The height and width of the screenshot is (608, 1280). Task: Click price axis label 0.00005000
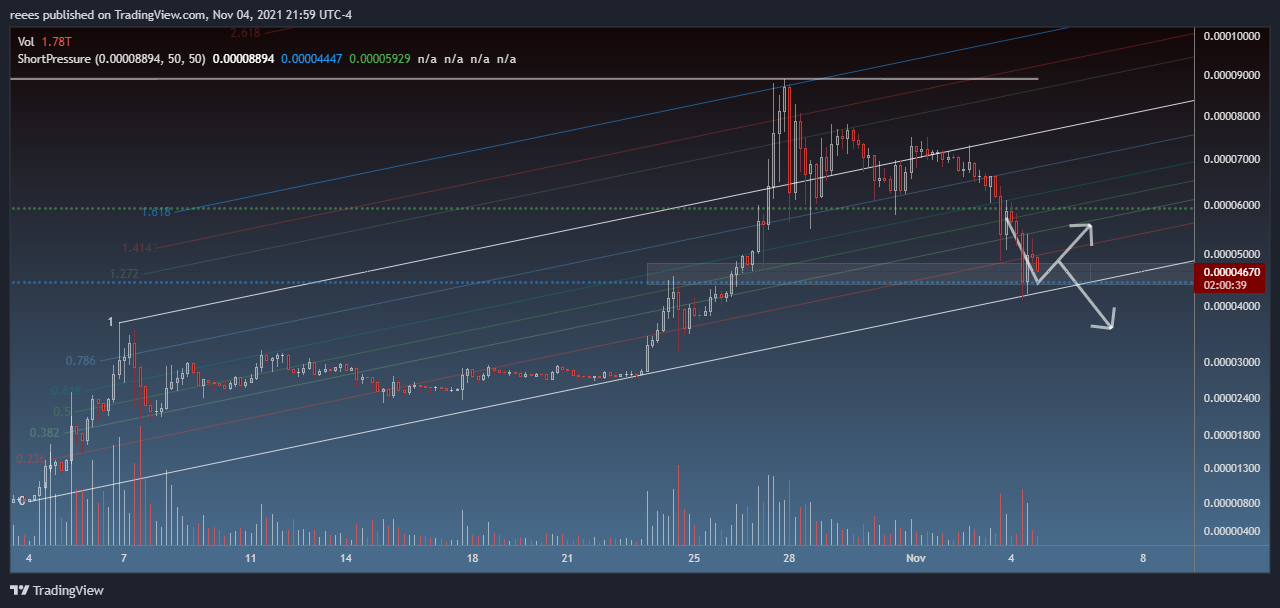[1232, 255]
